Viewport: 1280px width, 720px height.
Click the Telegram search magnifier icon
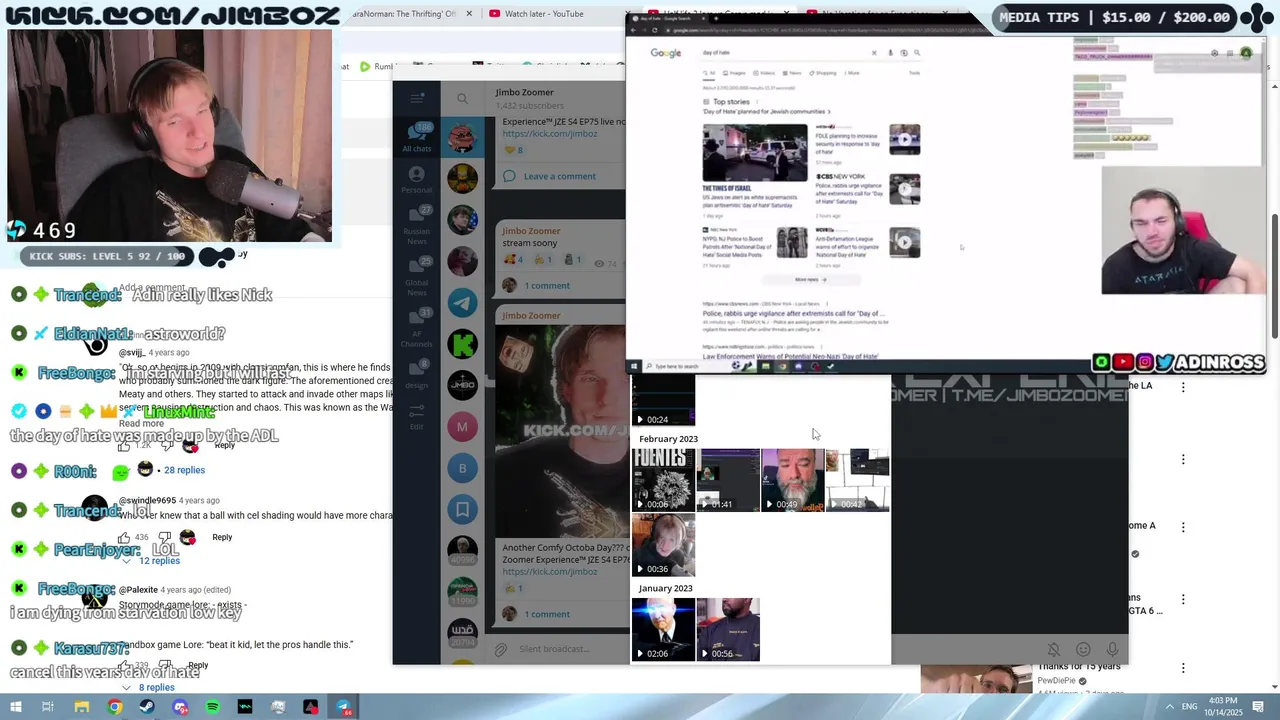point(462,99)
